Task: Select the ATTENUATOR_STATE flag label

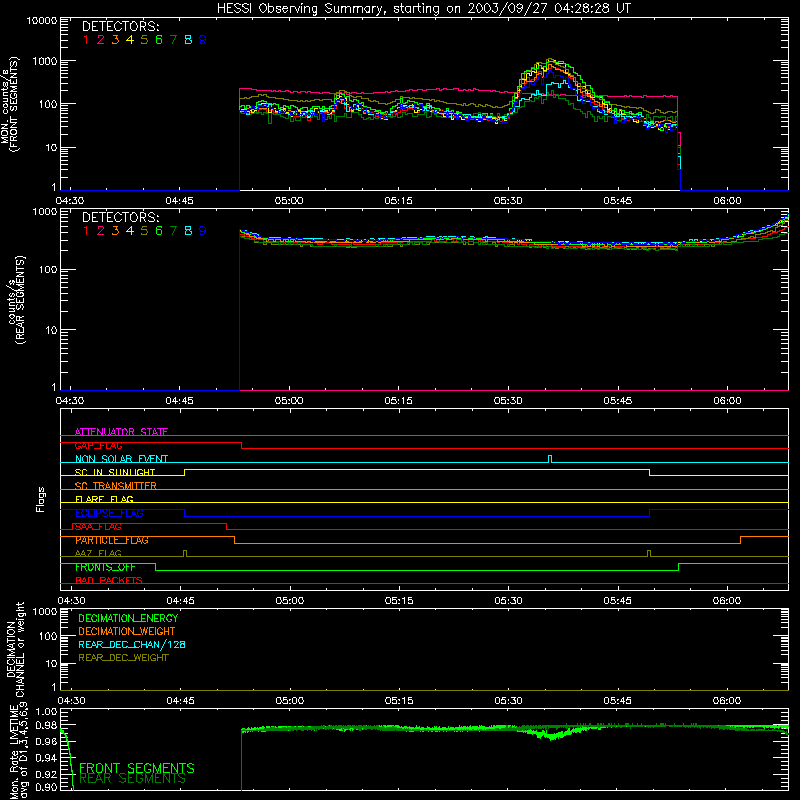Action: [121, 432]
